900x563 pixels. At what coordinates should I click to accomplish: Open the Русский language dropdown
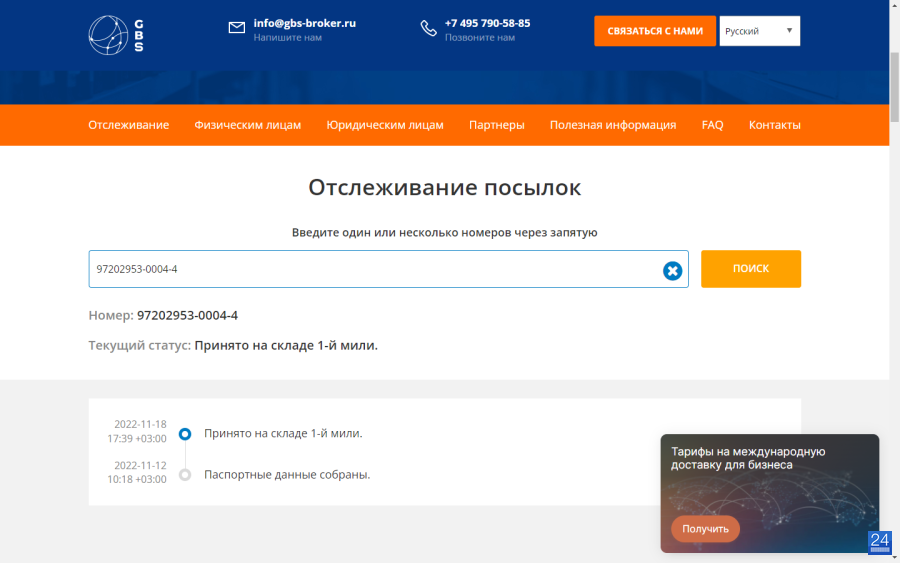759,31
